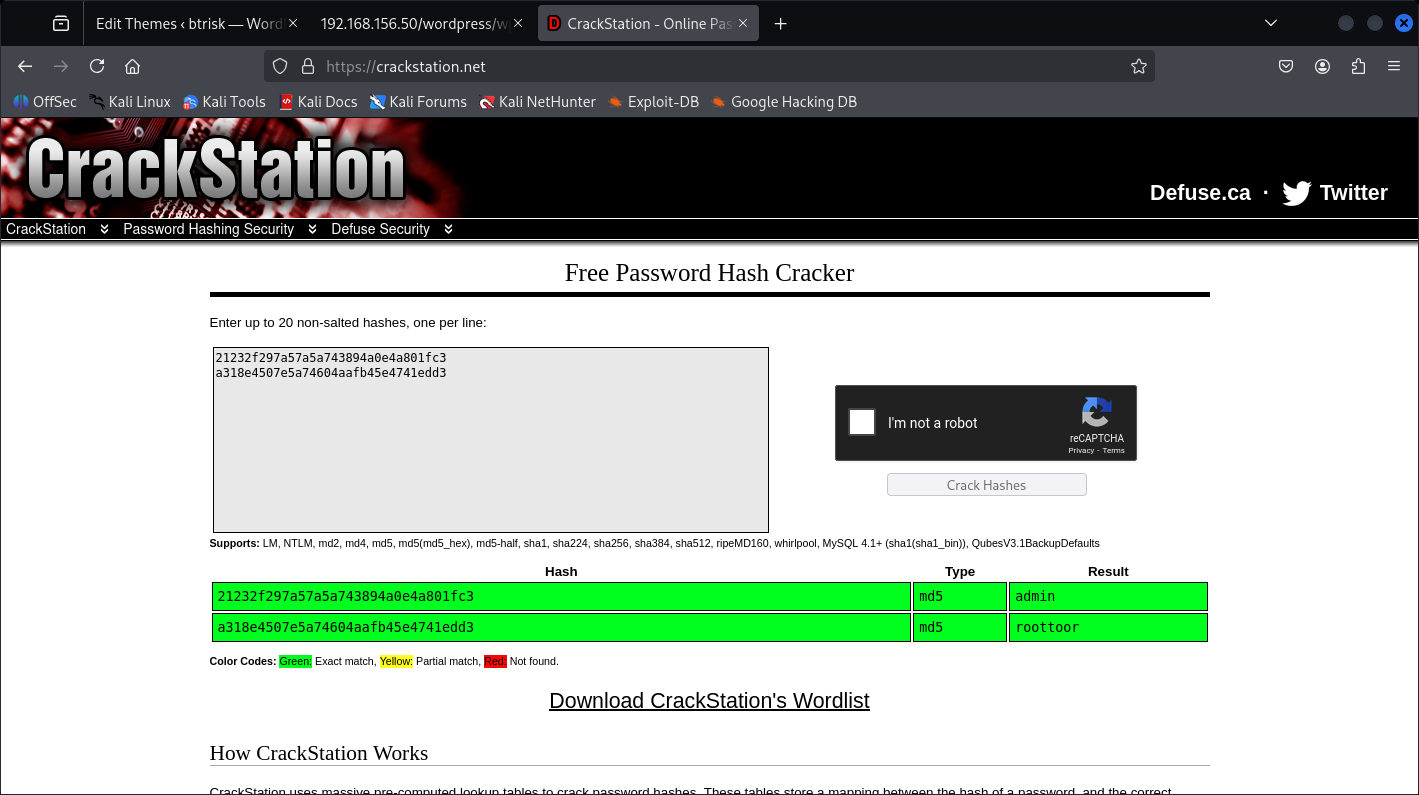This screenshot has width=1419, height=795.
Task: Open the OffSec bookmark
Action: pos(44,102)
